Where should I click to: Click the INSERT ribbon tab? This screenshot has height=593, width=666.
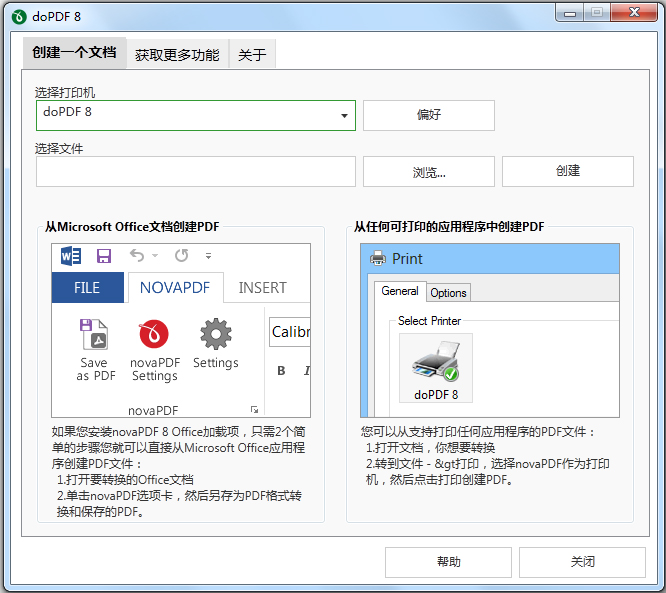pos(262,288)
